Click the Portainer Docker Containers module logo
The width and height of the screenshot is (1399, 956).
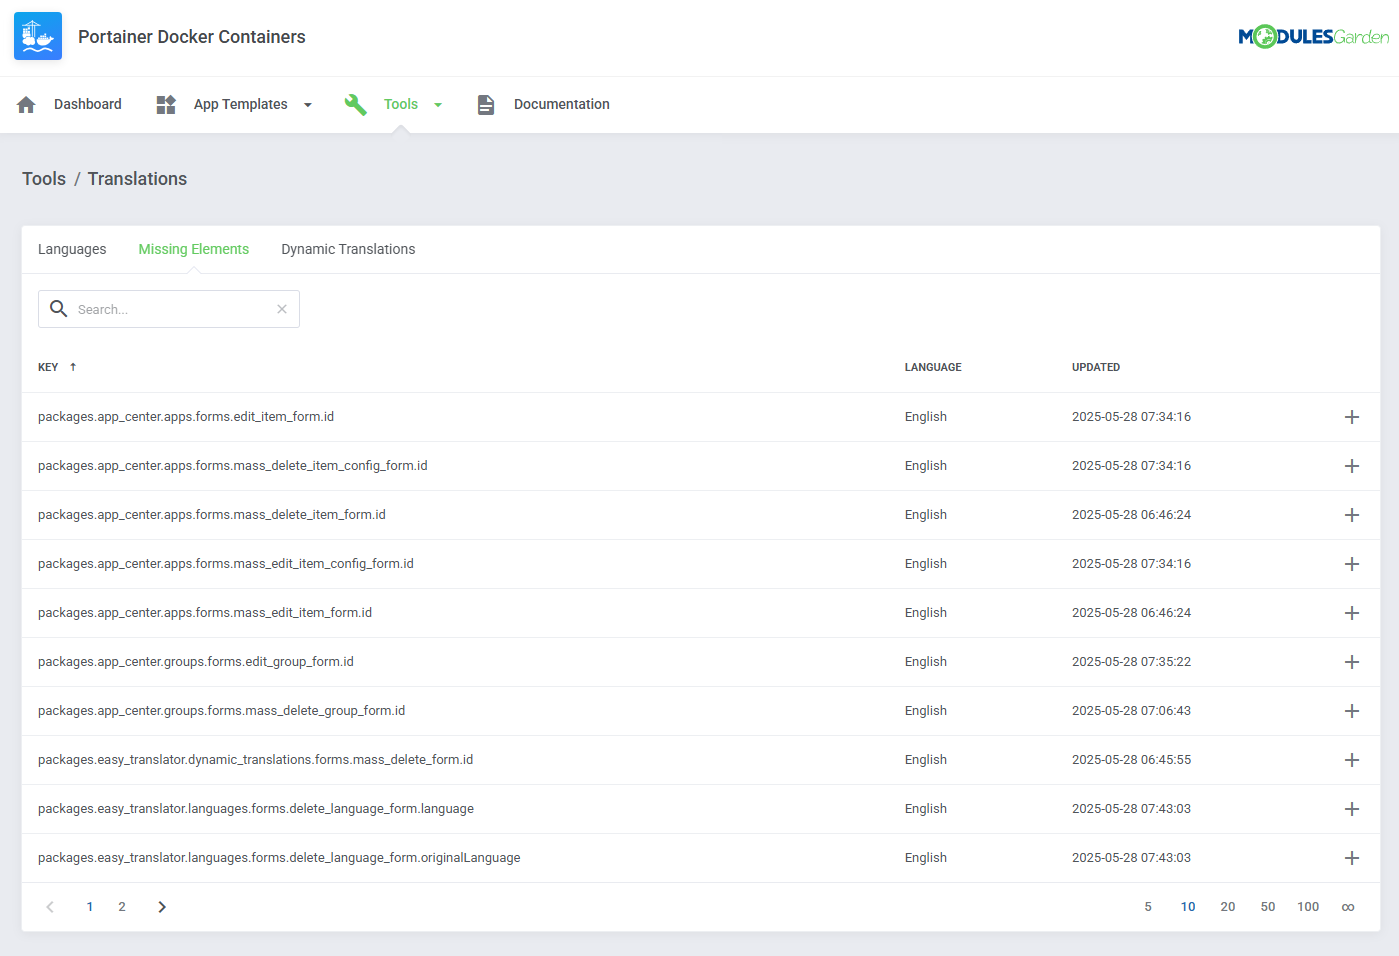click(x=37, y=36)
